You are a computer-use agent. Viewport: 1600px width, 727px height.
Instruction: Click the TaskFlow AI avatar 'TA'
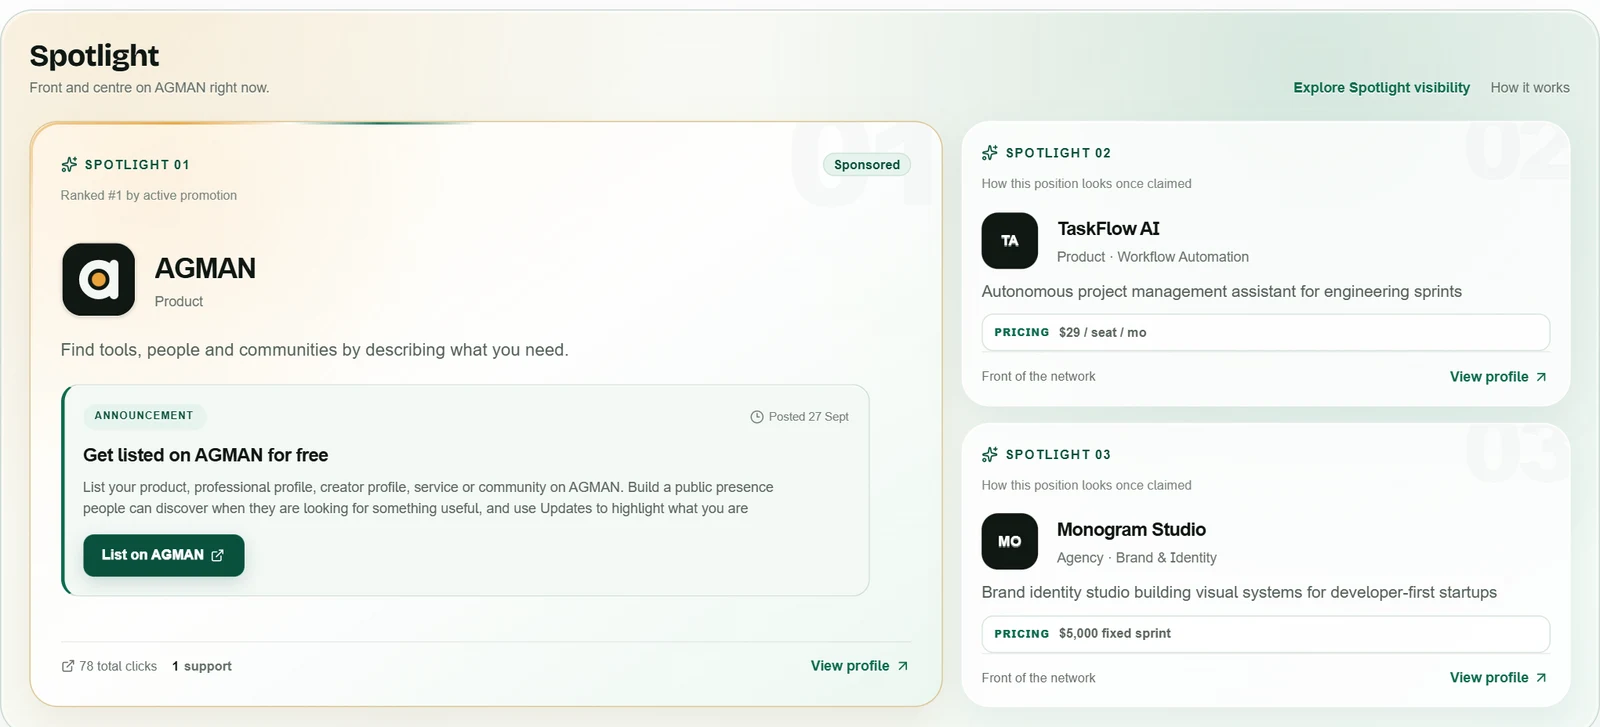[x=1010, y=241]
